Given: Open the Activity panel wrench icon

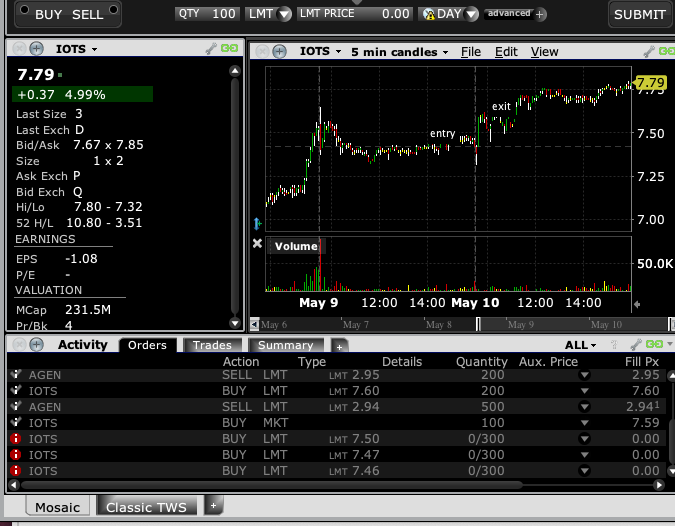Looking at the screenshot, I should click(x=635, y=344).
